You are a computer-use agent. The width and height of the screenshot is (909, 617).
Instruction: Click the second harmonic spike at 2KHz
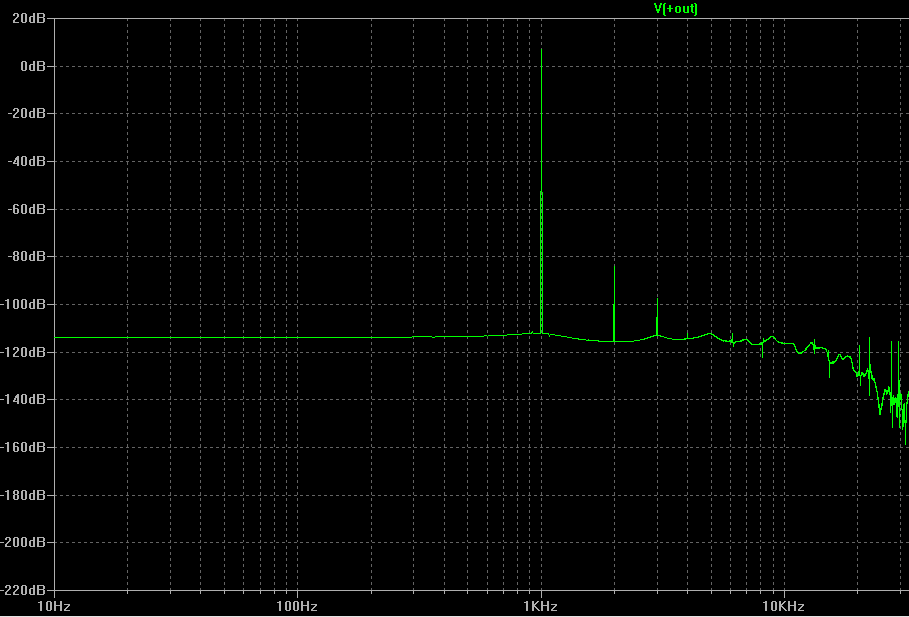click(x=615, y=303)
